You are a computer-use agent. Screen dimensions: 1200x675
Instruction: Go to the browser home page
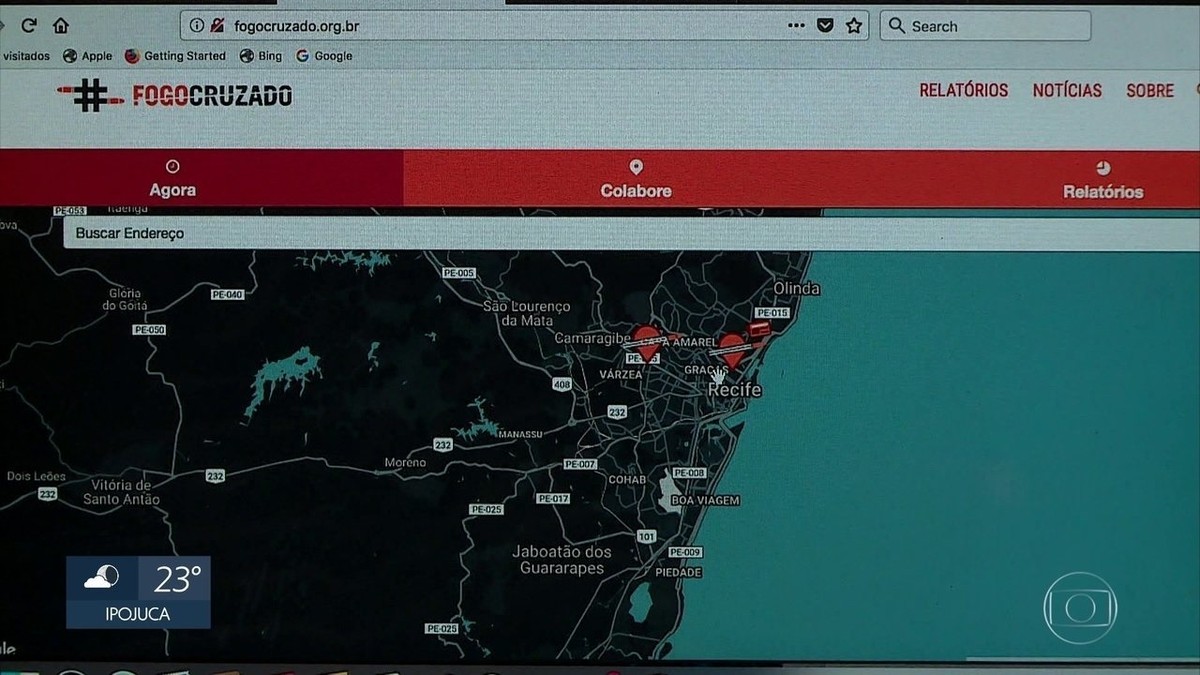[61, 26]
